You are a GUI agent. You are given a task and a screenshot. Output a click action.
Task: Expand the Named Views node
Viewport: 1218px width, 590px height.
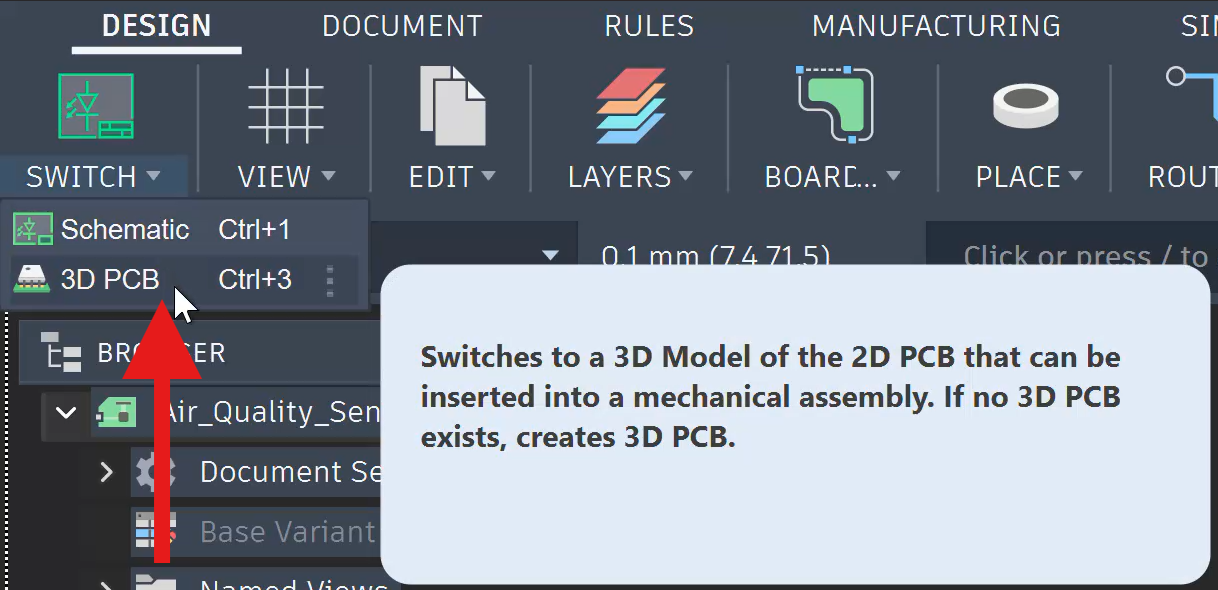(107, 586)
